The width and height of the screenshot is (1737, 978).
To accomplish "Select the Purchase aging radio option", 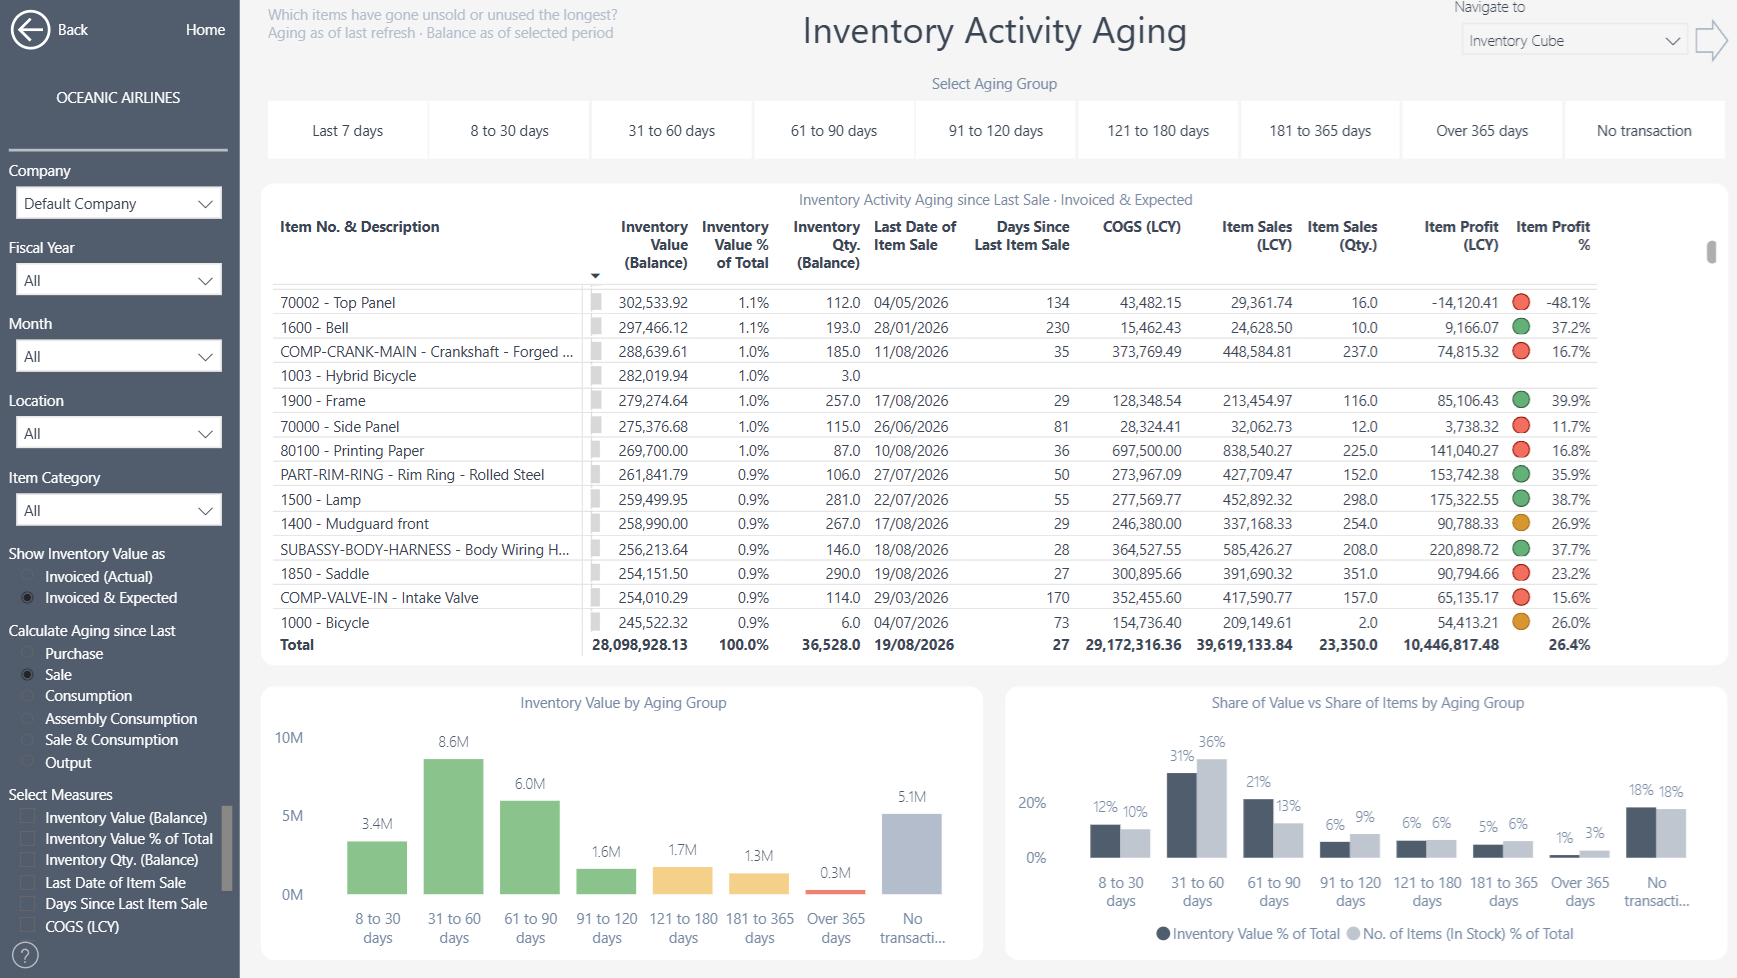I will [28, 654].
